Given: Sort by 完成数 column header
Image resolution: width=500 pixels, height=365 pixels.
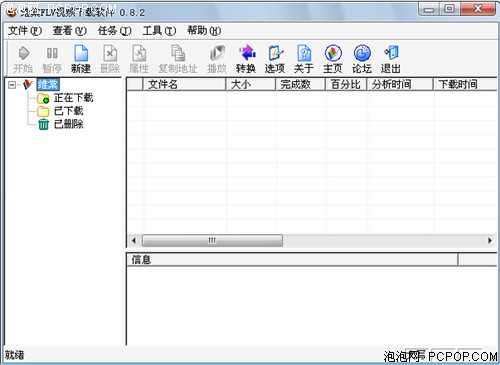Looking at the screenshot, I should 301,84.
